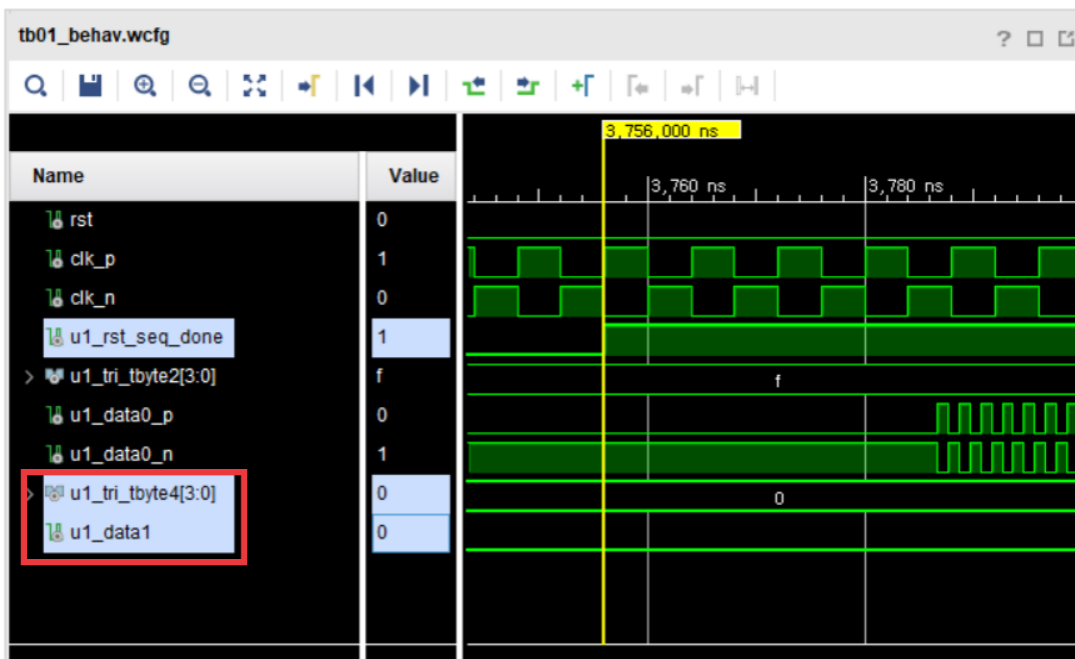Open the Find toolbar search tool
Image resolution: width=1075 pixels, height=659 pixels.
(x=35, y=86)
